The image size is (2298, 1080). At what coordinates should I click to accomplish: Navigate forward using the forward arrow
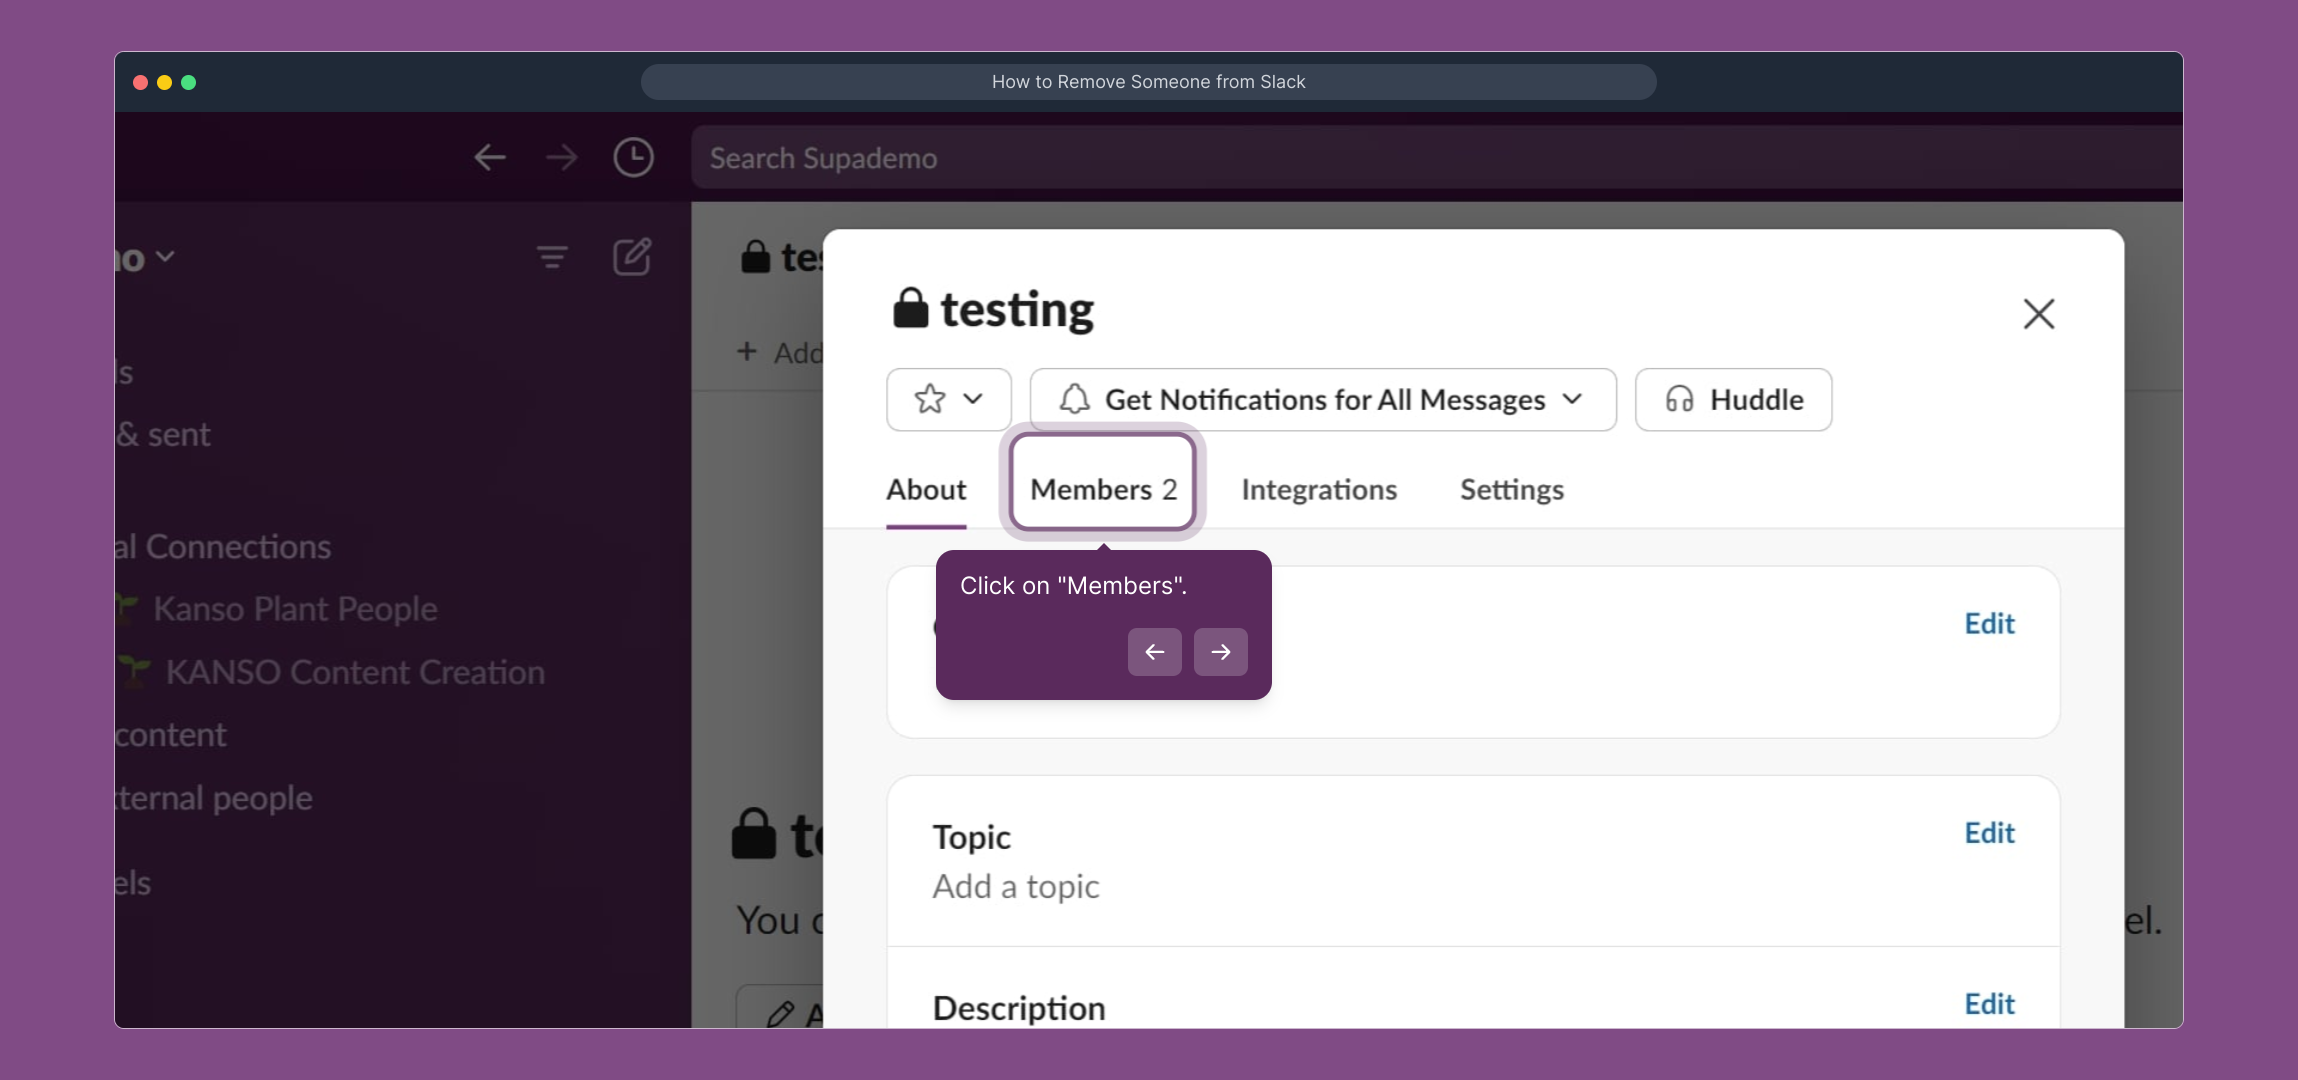561,157
